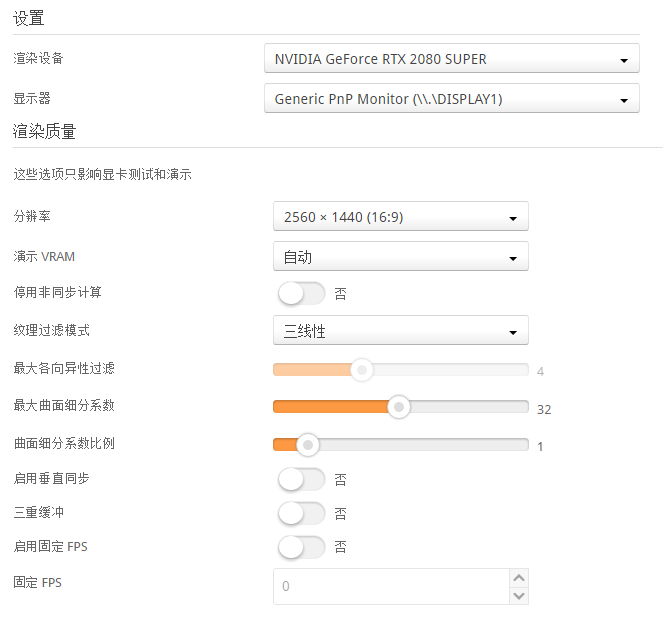Image resolution: width=663 pixels, height=624 pixels.
Task: Enable the 启用垂直同步 switch
Action: [x=301, y=479]
